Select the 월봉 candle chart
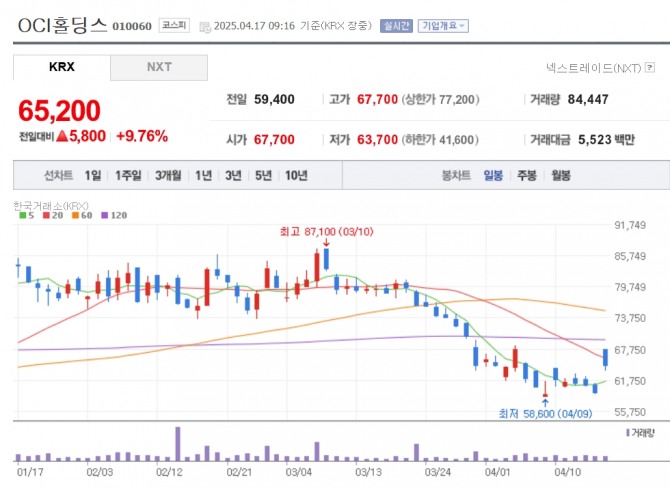Screen dimensions: 670x488 561,175
